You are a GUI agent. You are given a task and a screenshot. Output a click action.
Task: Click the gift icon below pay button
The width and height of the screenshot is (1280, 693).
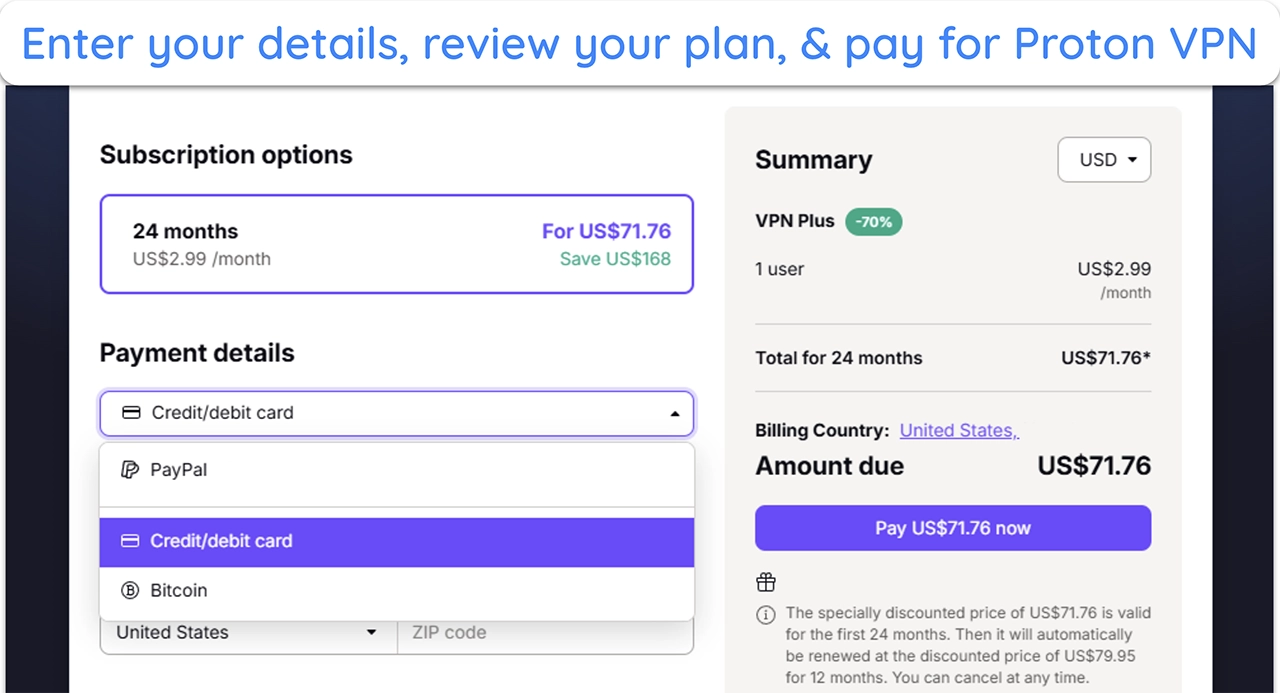pos(766,582)
